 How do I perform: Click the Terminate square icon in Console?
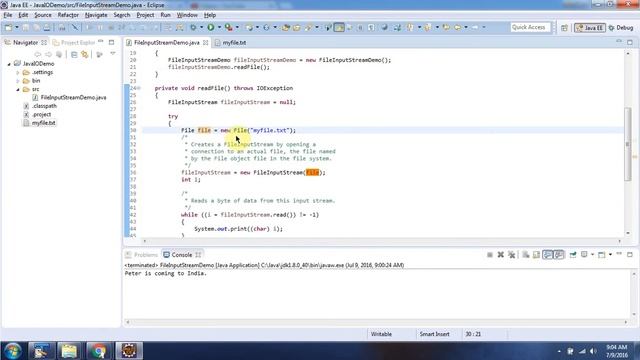pos(490,255)
